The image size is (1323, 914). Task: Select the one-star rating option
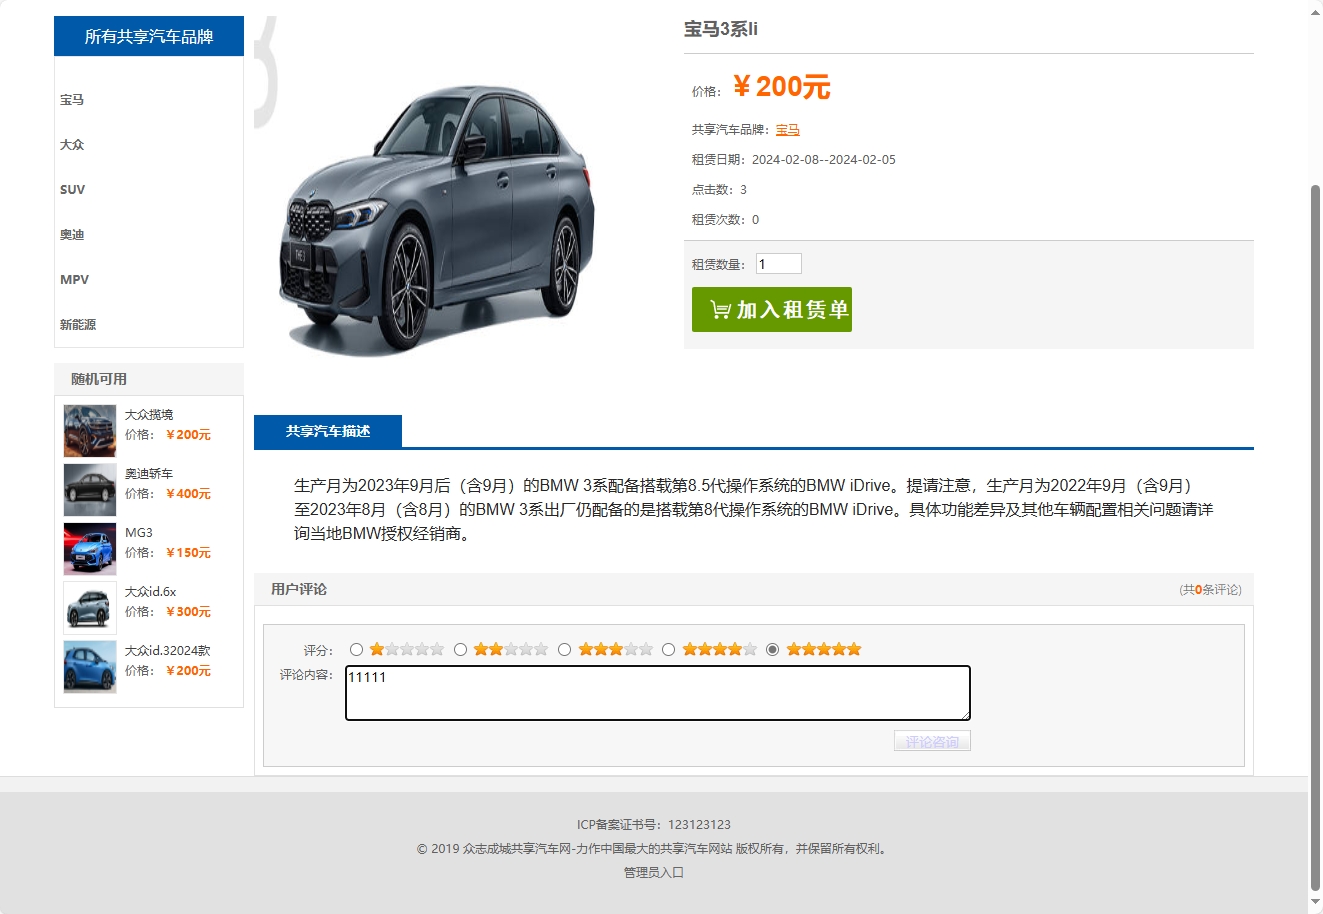tap(357, 648)
